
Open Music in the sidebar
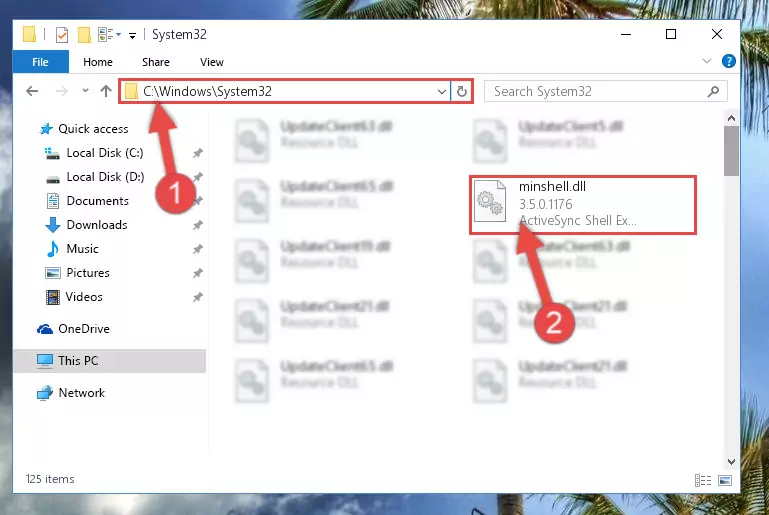point(82,249)
